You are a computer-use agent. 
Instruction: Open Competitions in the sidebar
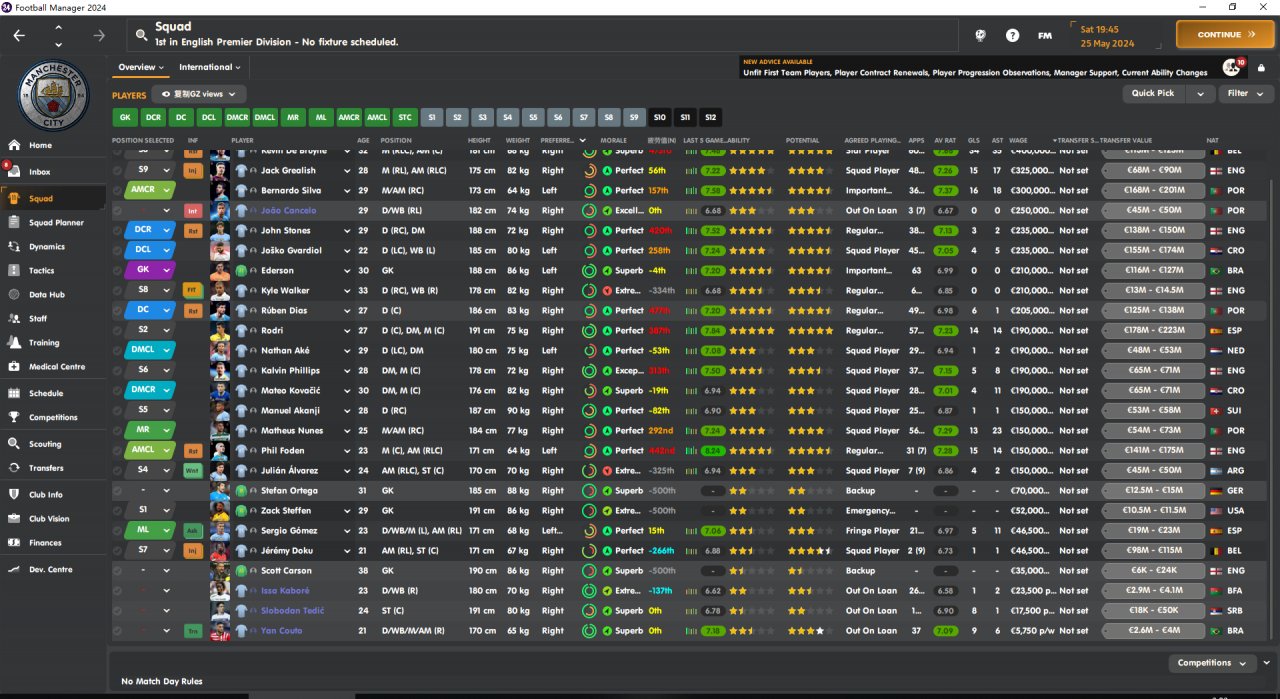pyautogui.click(x=53, y=417)
